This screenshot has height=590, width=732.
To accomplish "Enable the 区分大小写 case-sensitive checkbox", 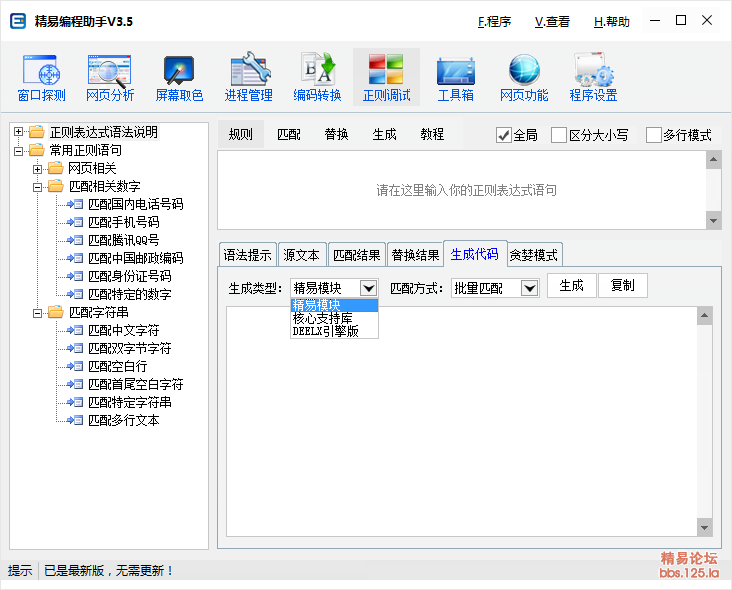I will click(559, 135).
